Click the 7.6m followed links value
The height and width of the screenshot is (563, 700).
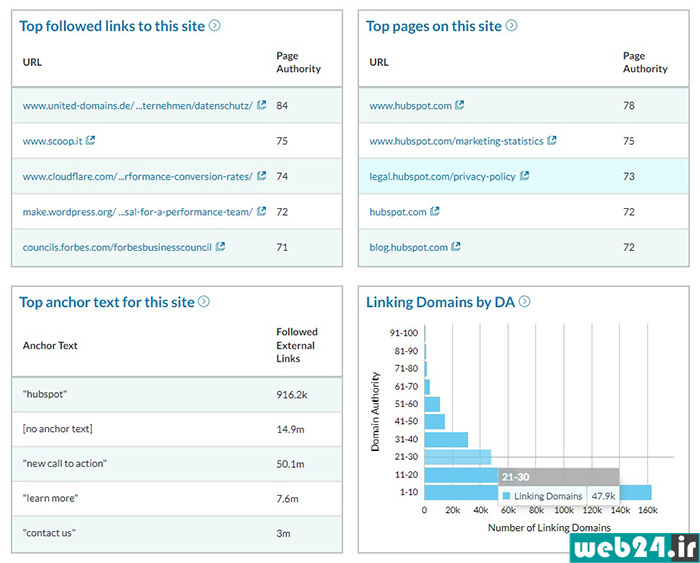[288, 499]
